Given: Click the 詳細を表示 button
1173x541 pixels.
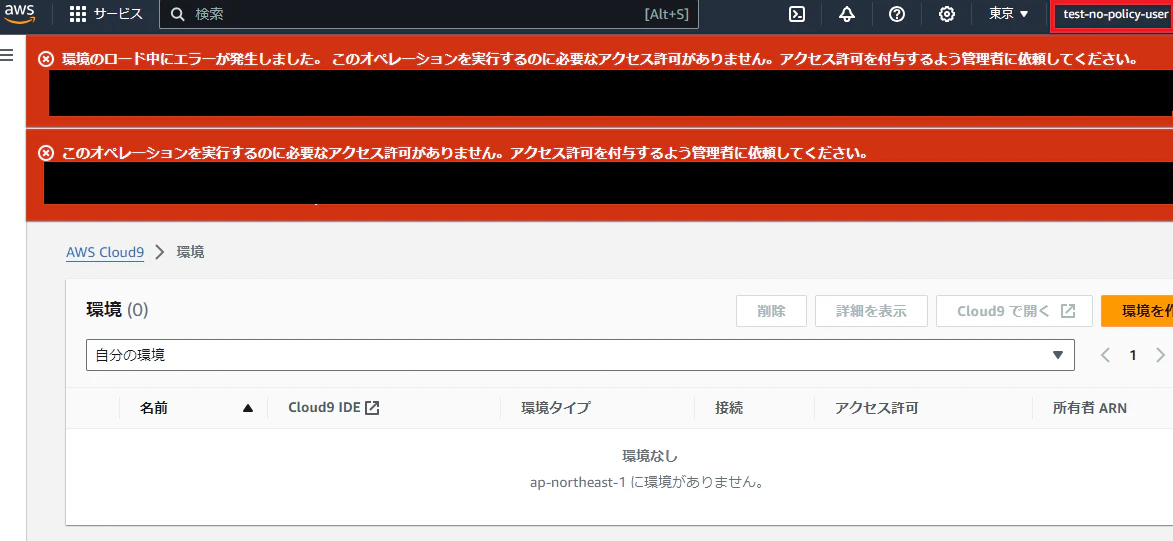Looking at the screenshot, I should 872,311.
